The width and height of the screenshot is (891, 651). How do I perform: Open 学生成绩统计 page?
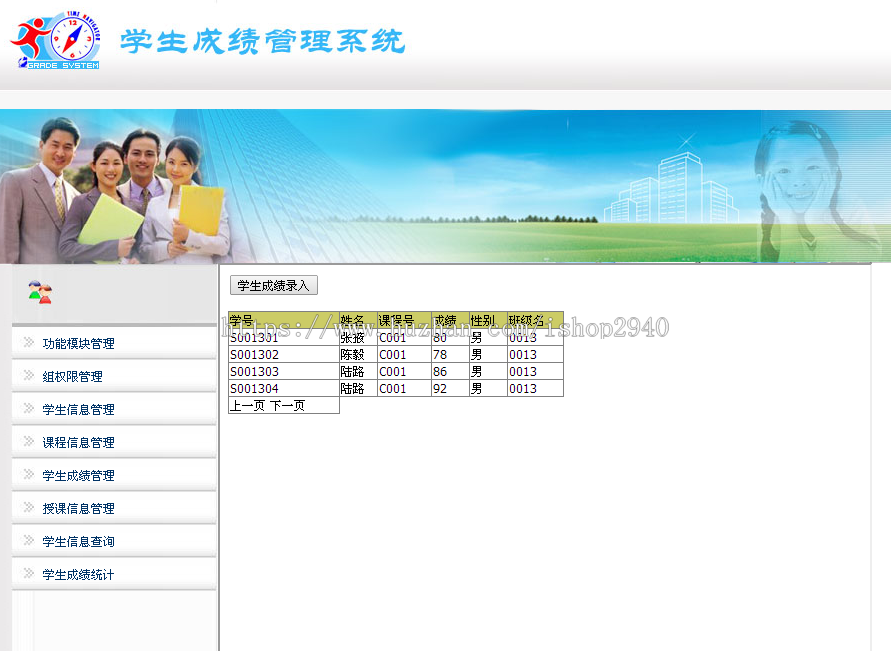pos(78,574)
